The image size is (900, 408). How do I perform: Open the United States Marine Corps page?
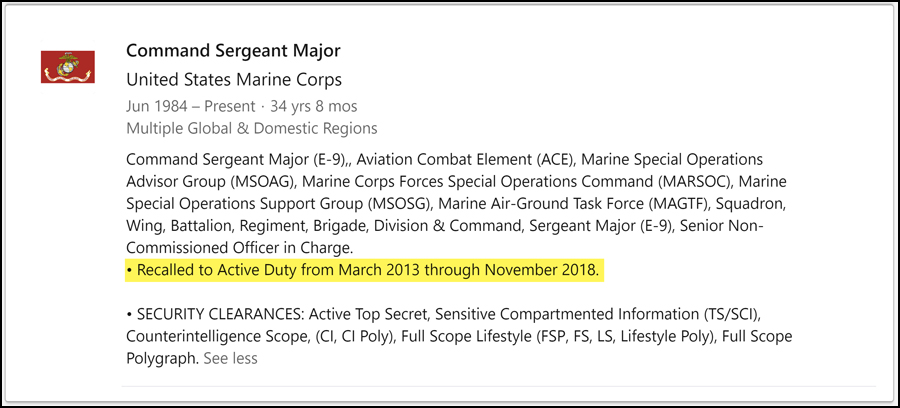(x=234, y=79)
